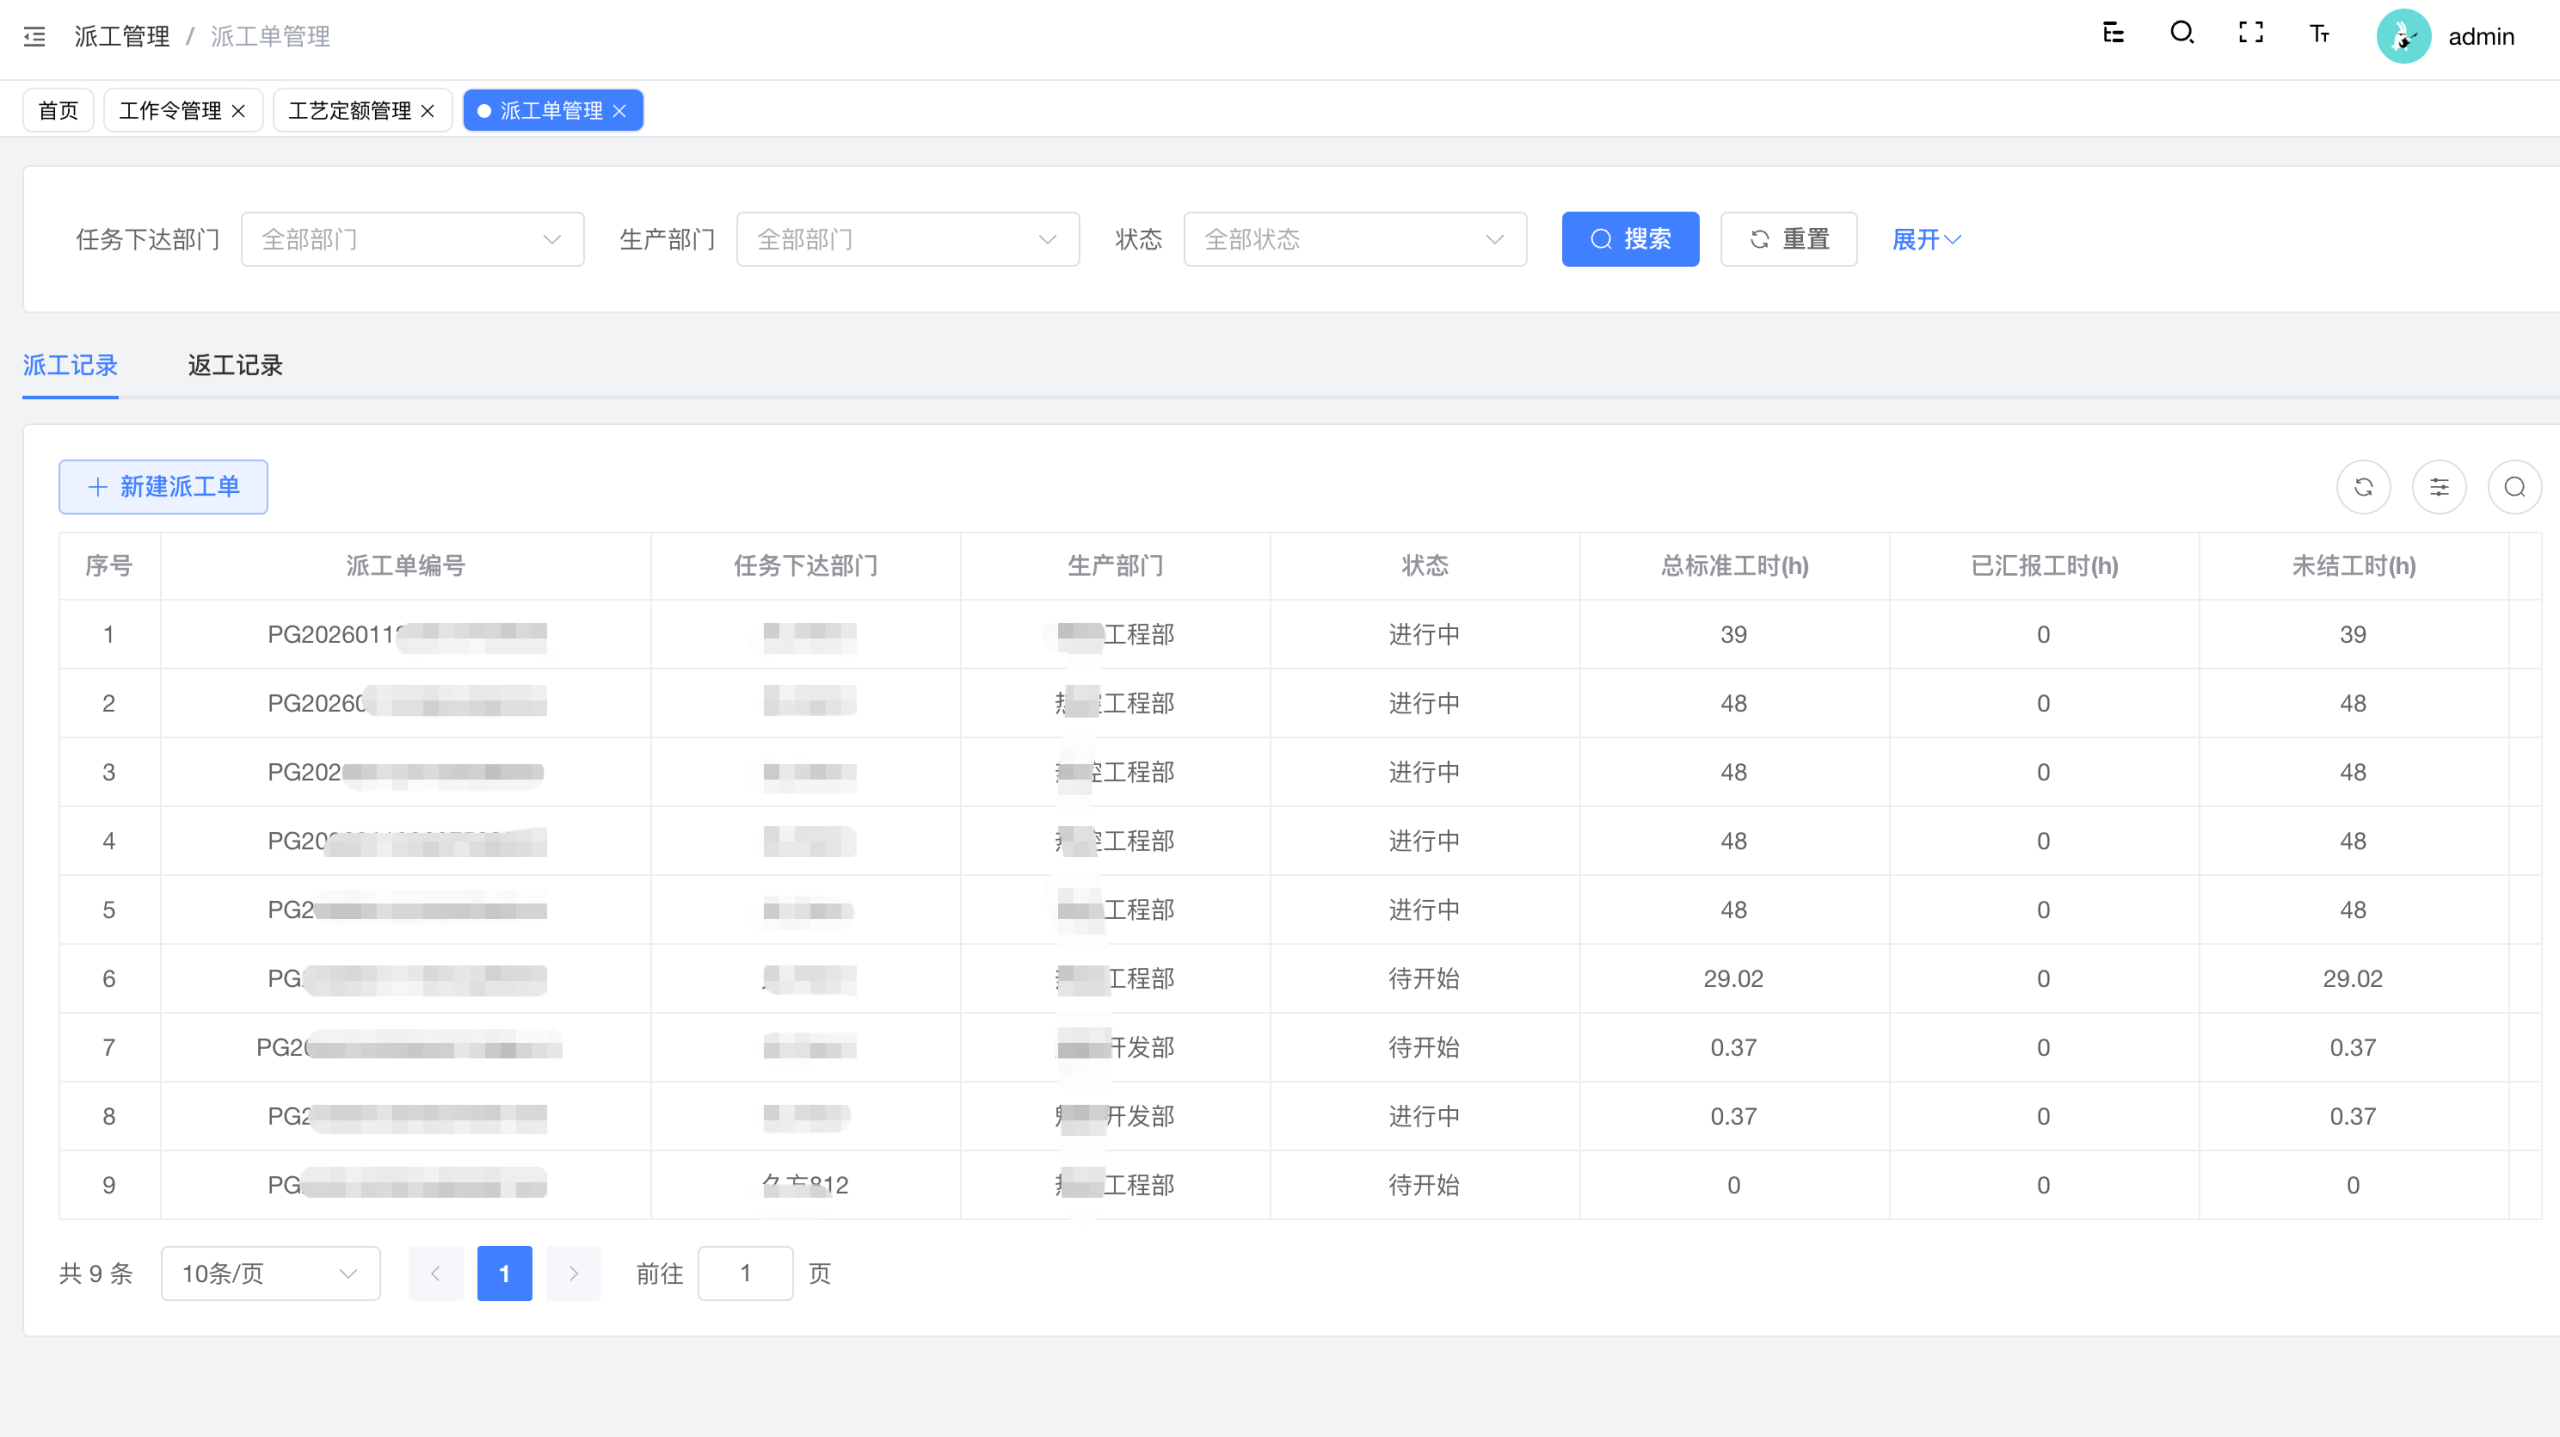The width and height of the screenshot is (2560, 1437).
Task: Open the 返工记录 tab
Action: click(235, 365)
